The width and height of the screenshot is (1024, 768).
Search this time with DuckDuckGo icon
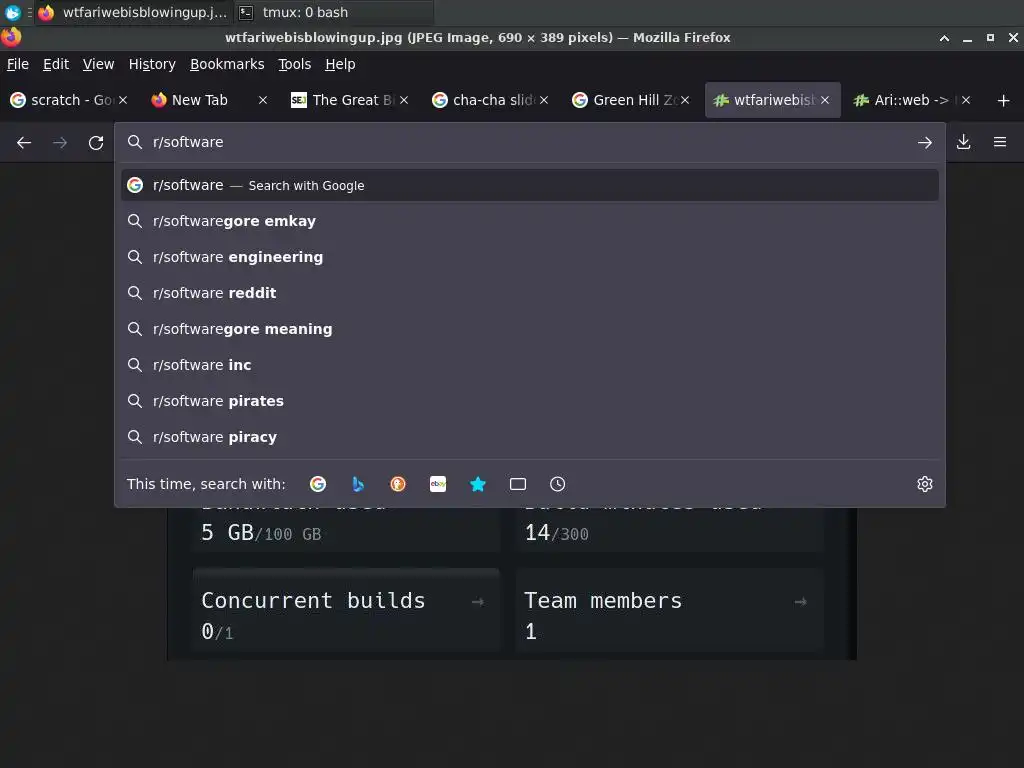pos(398,484)
